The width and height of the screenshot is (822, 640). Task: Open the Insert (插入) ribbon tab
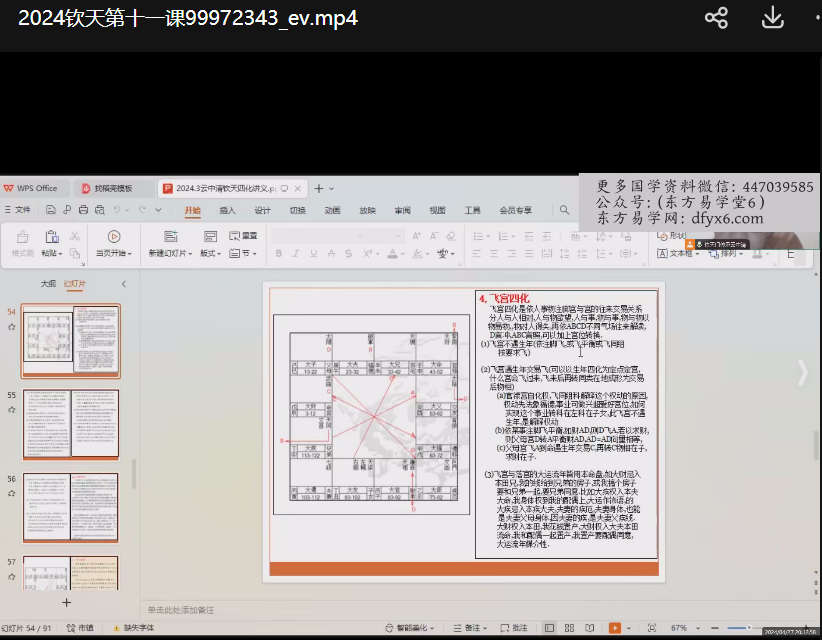(227, 211)
